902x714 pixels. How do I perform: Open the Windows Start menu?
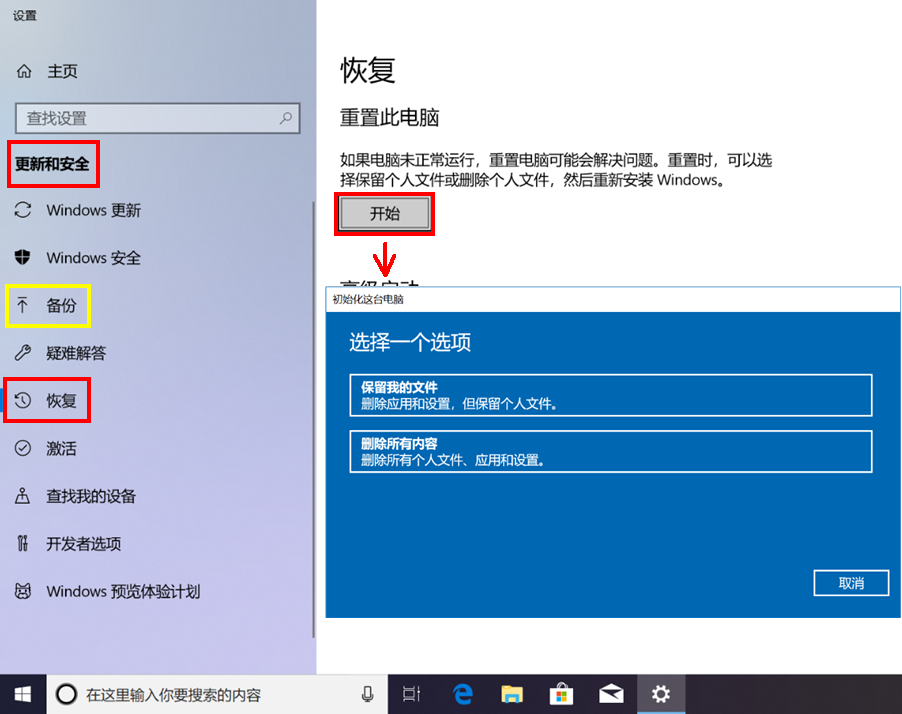point(23,694)
